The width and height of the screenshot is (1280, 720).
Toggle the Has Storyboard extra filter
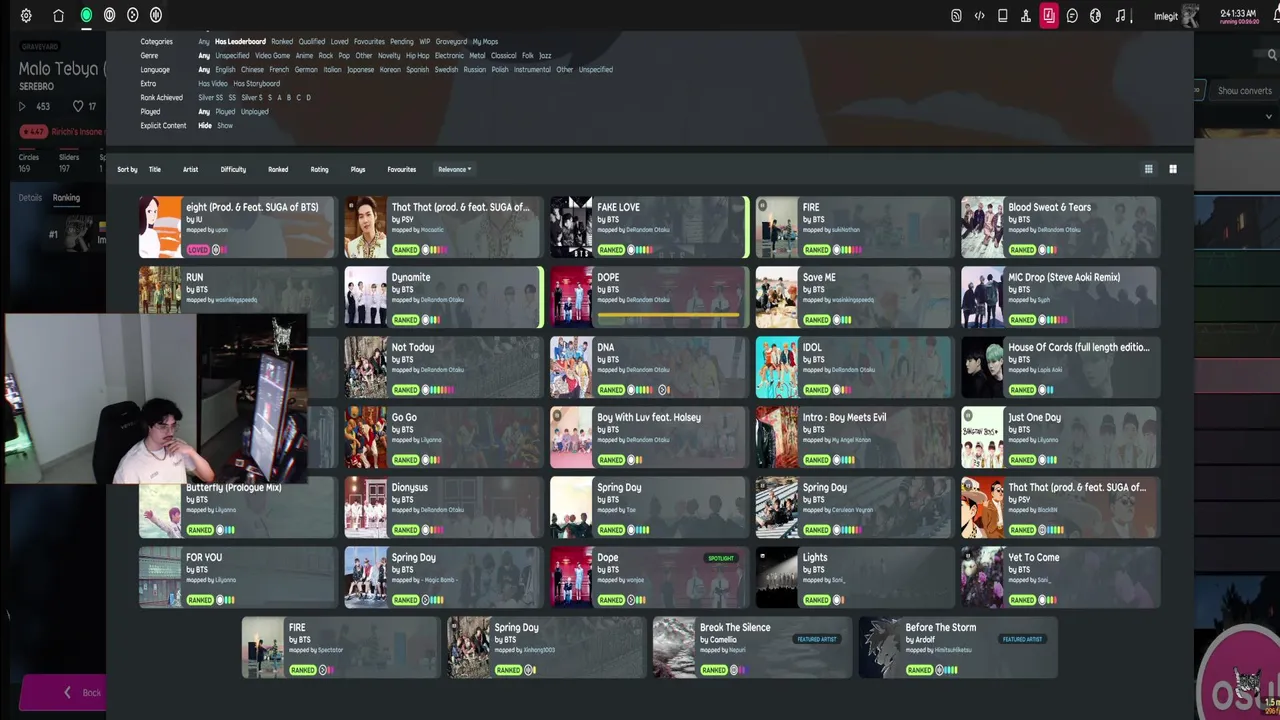point(257,84)
